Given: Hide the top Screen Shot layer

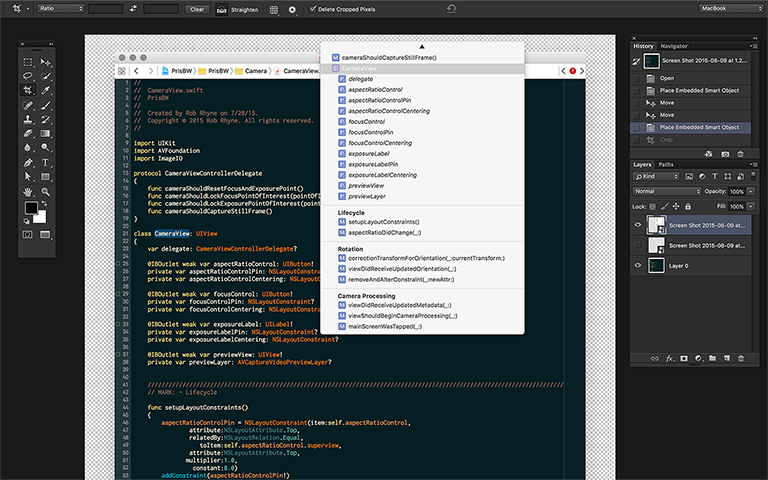Looking at the screenshot, I should point(638,225).
